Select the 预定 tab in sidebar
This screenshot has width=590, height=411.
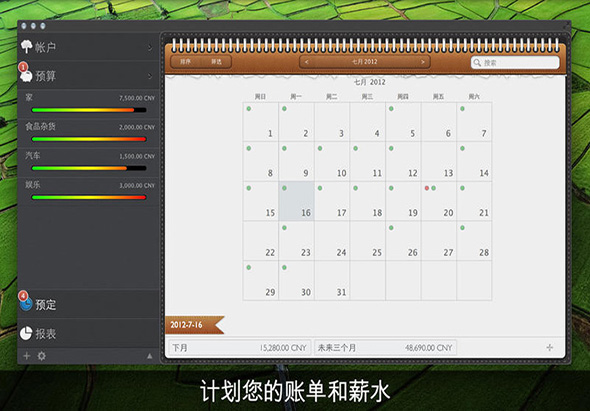pos(88,304)
